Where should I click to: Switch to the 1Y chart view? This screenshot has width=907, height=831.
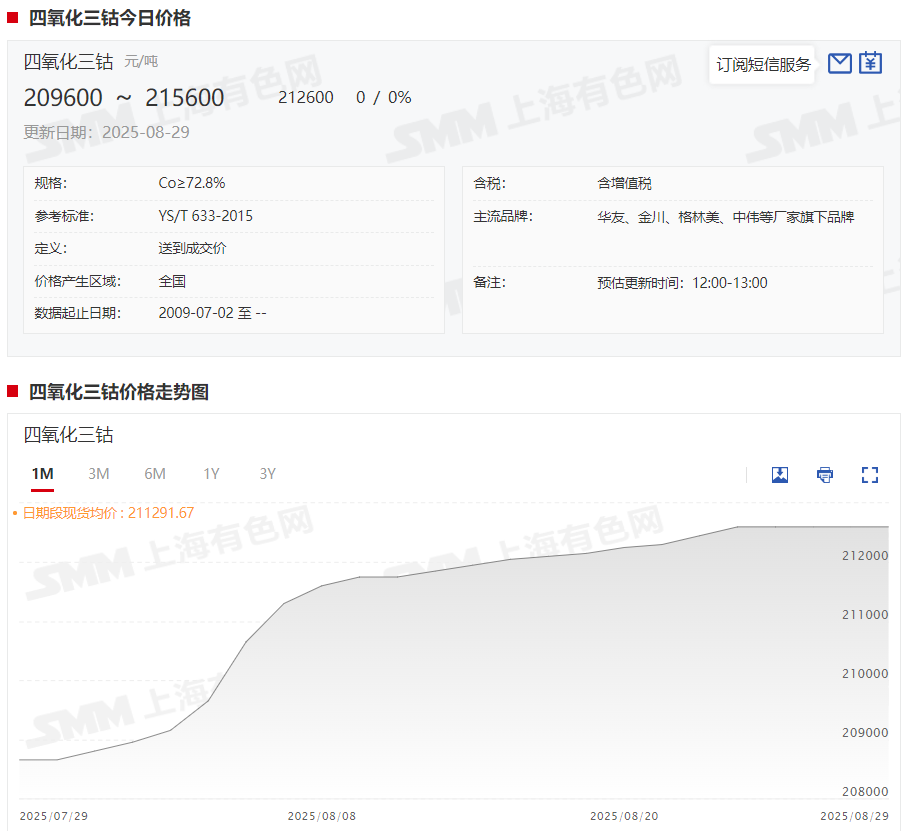point(211,474)
